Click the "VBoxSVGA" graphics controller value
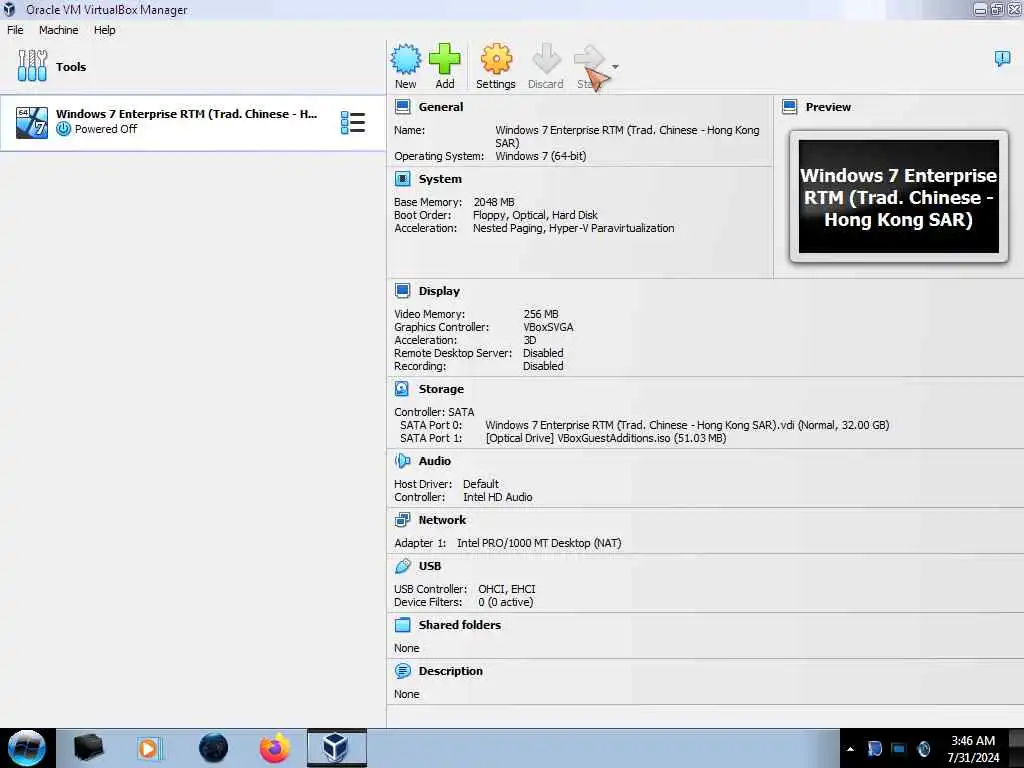The height and width of the screenshot is (768, 1024). [x=548, y=327]
